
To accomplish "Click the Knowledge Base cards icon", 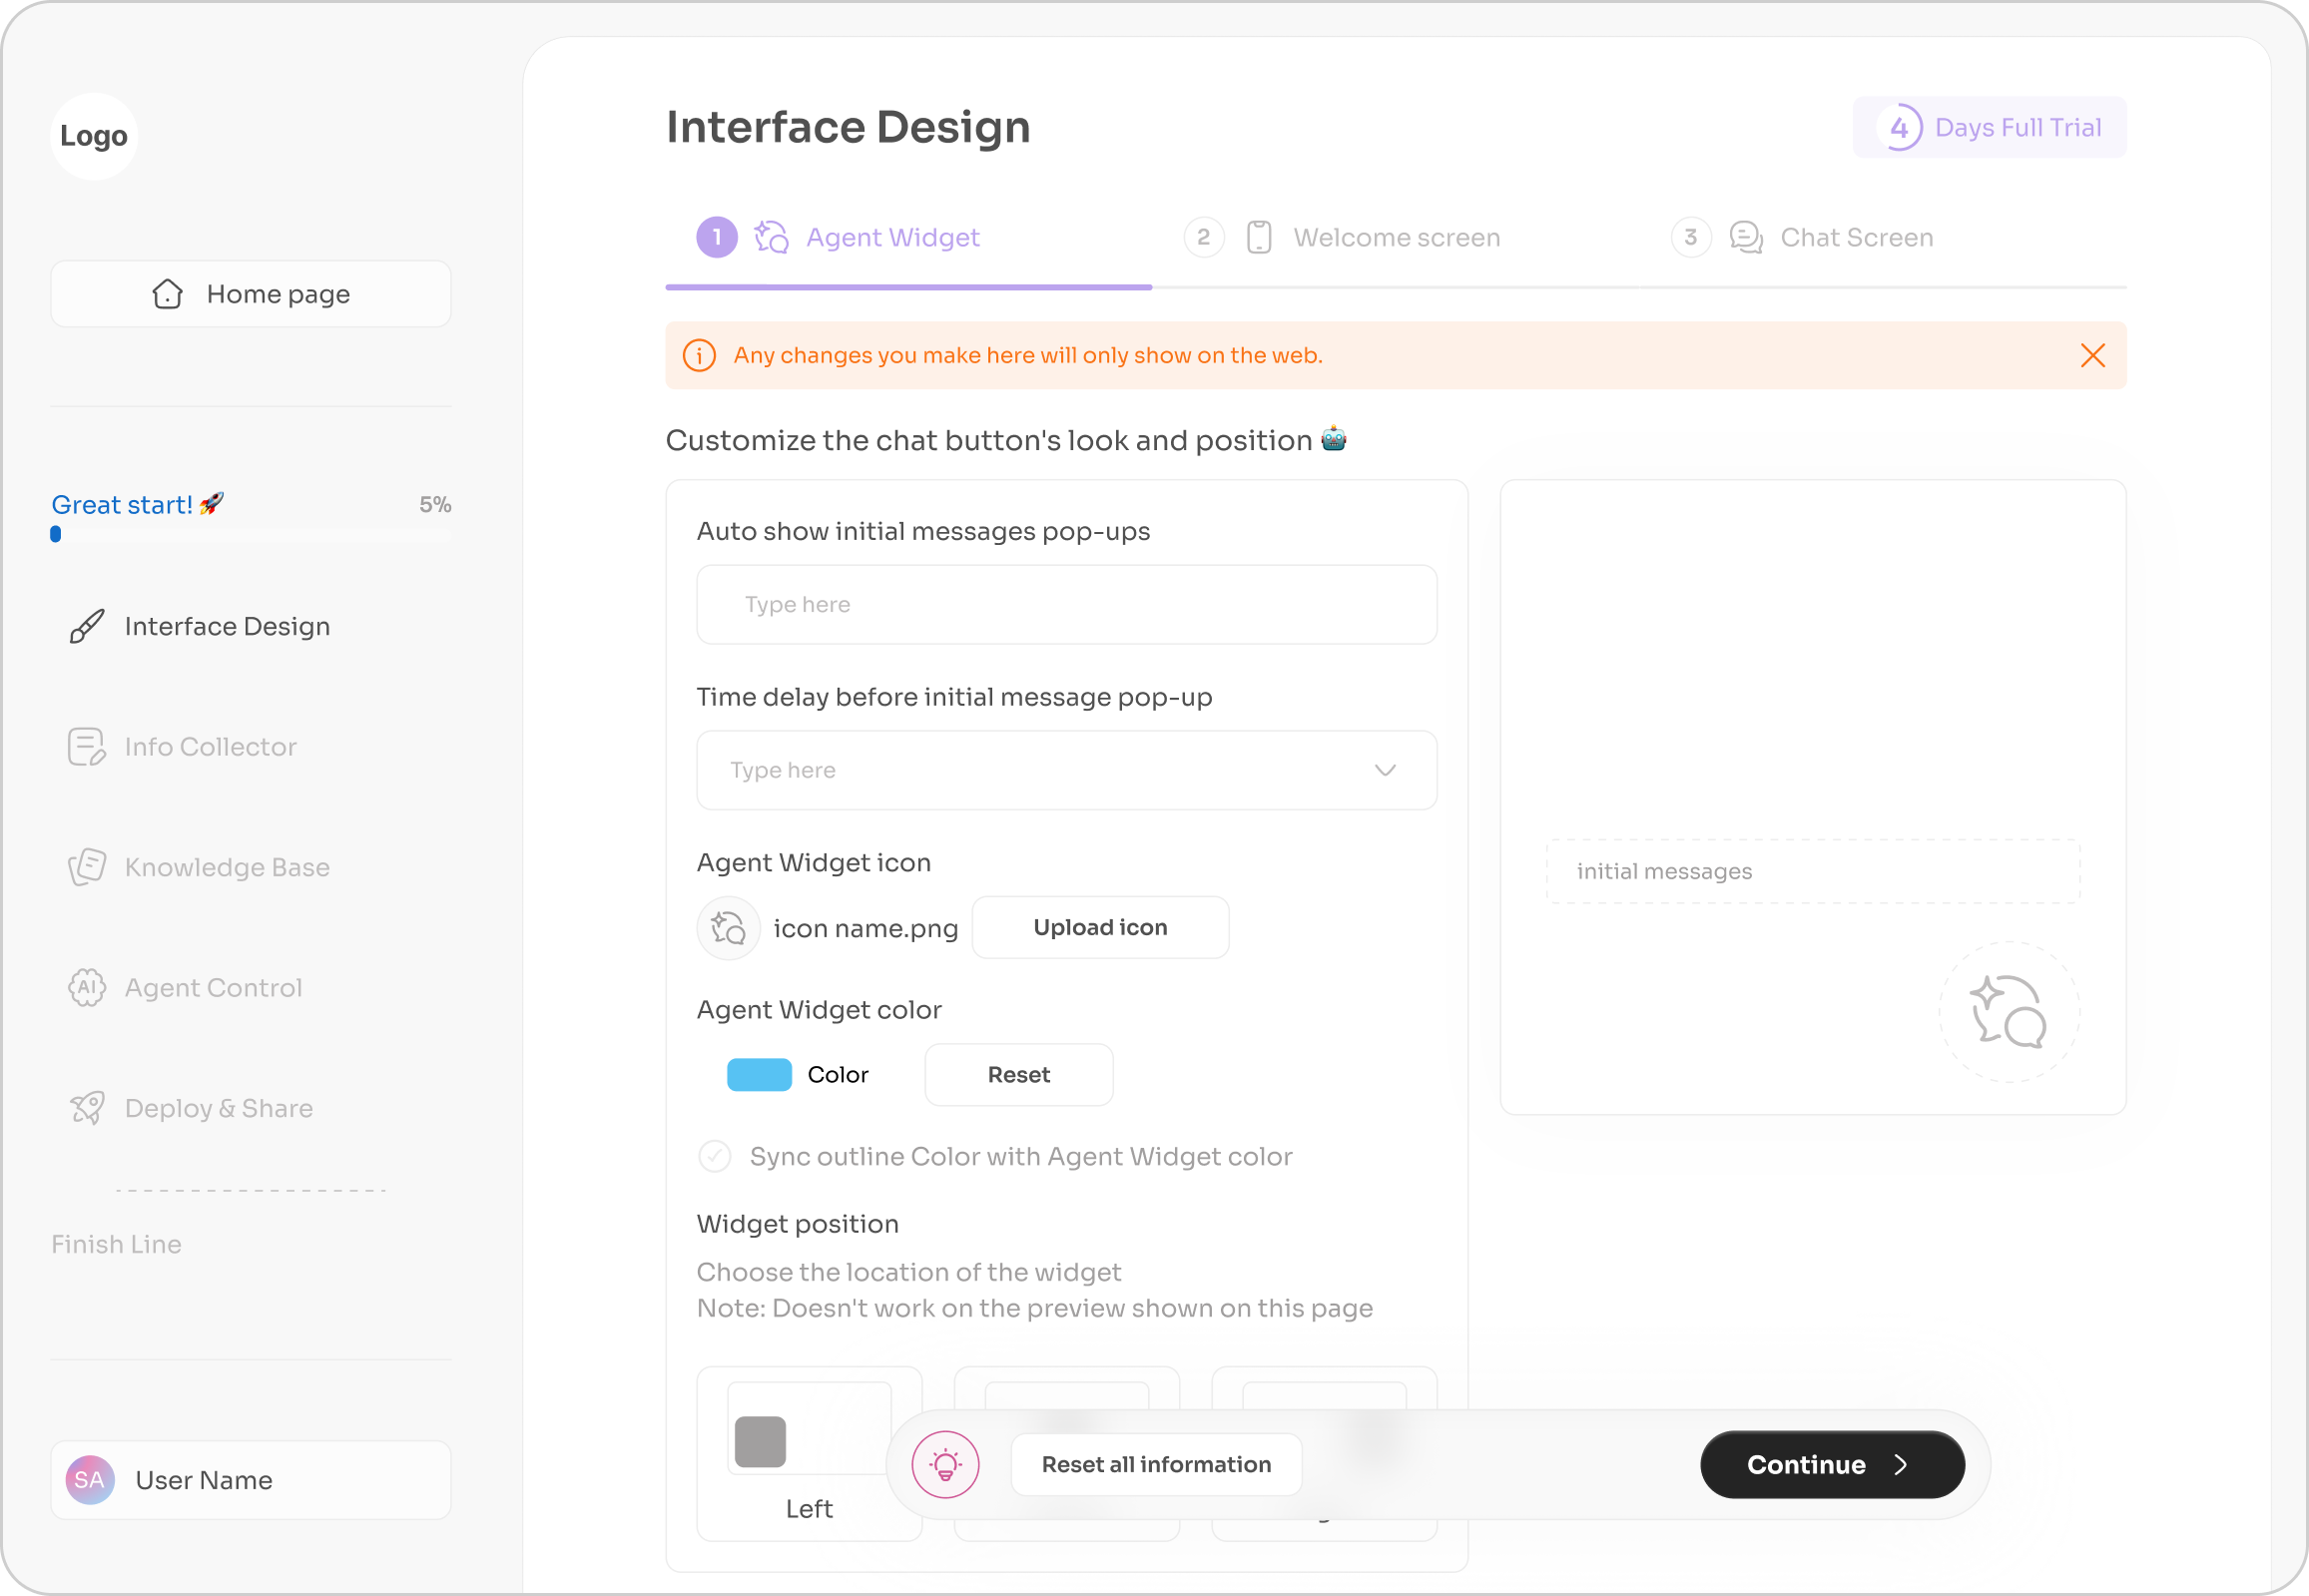I will point(87,867).
